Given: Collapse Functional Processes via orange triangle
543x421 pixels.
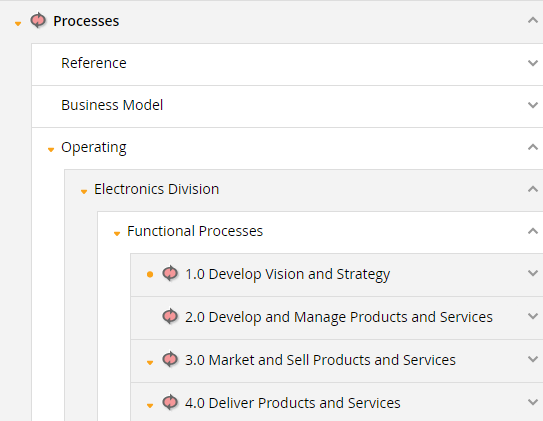Looking at the screenshot, I should 117,234.
